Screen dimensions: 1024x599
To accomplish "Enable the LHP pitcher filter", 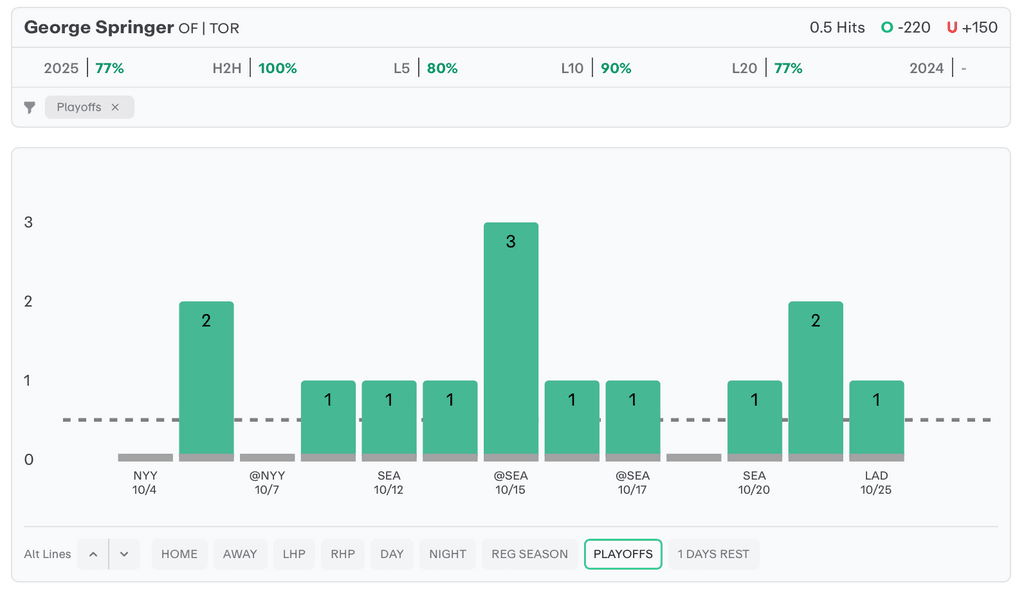I will click(x=294, y=554).
